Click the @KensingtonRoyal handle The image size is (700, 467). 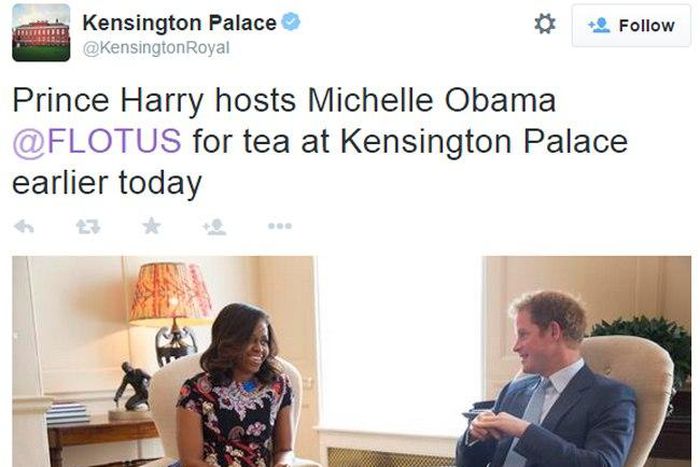(156, 48)
